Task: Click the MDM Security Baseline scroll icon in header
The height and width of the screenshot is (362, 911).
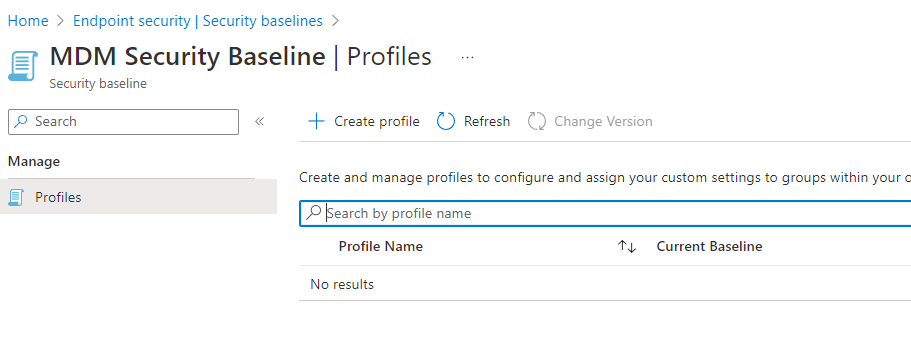Action: coord(23,66)
